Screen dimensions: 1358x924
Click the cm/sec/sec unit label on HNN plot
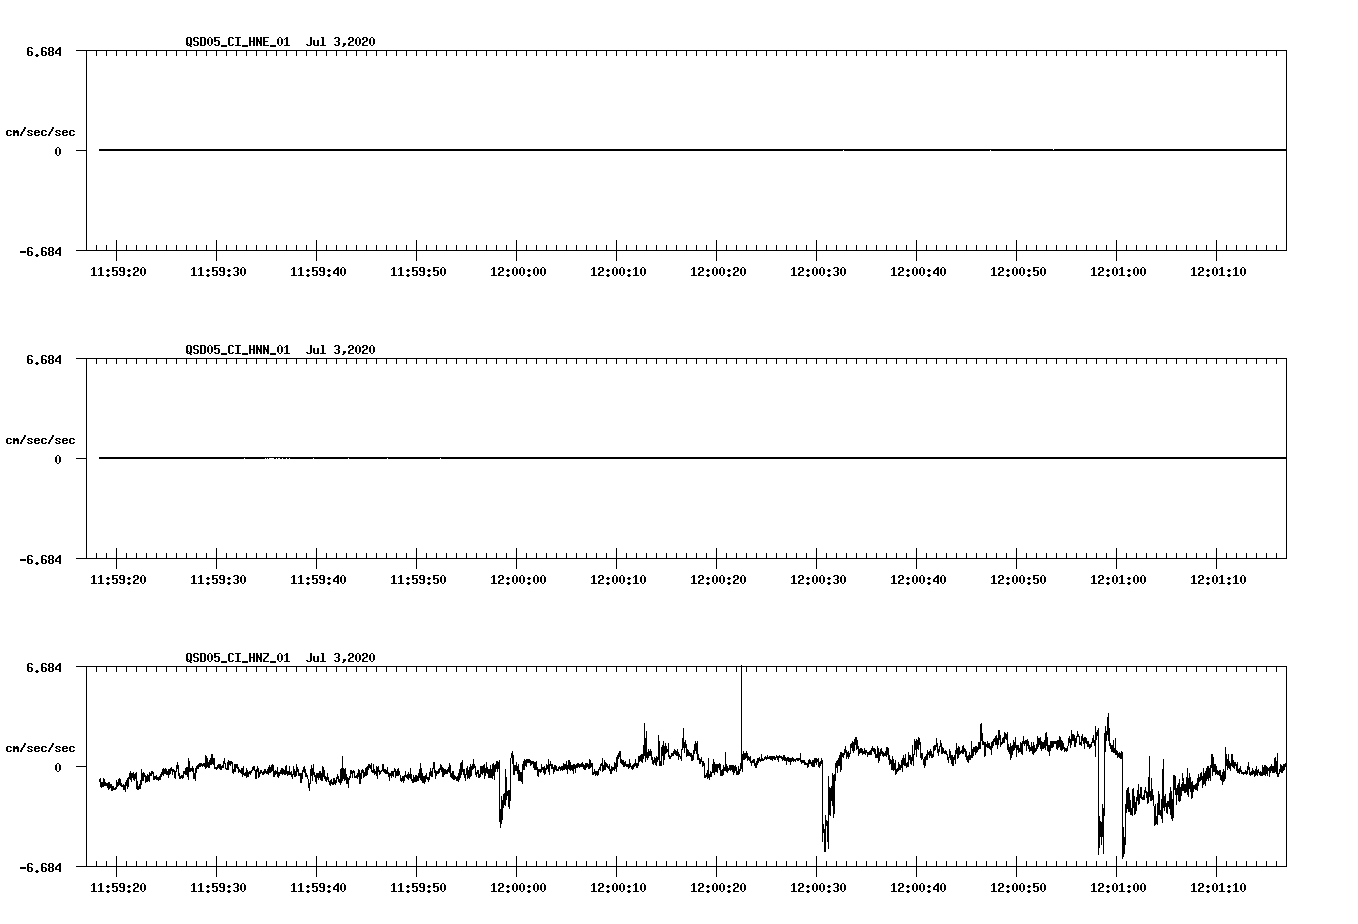(x=40, y=440)
